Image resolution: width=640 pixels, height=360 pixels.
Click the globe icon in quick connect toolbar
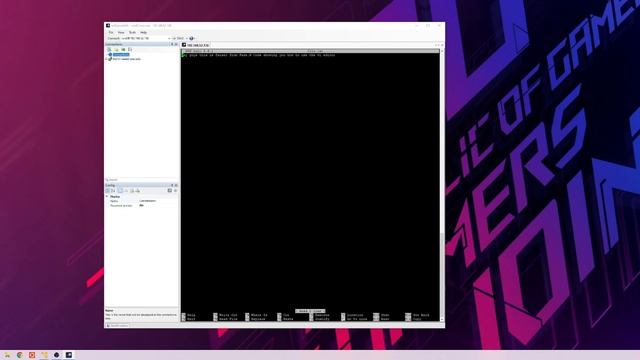(191, 38)
